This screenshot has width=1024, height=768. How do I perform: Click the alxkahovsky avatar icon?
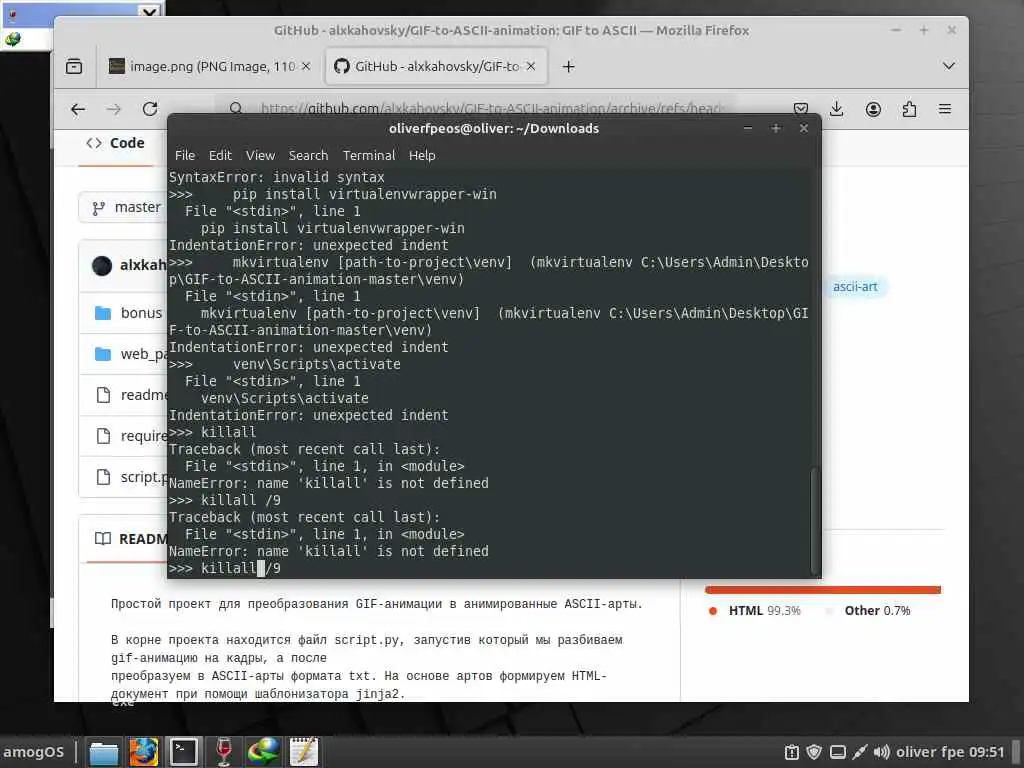tap(102, 265)
